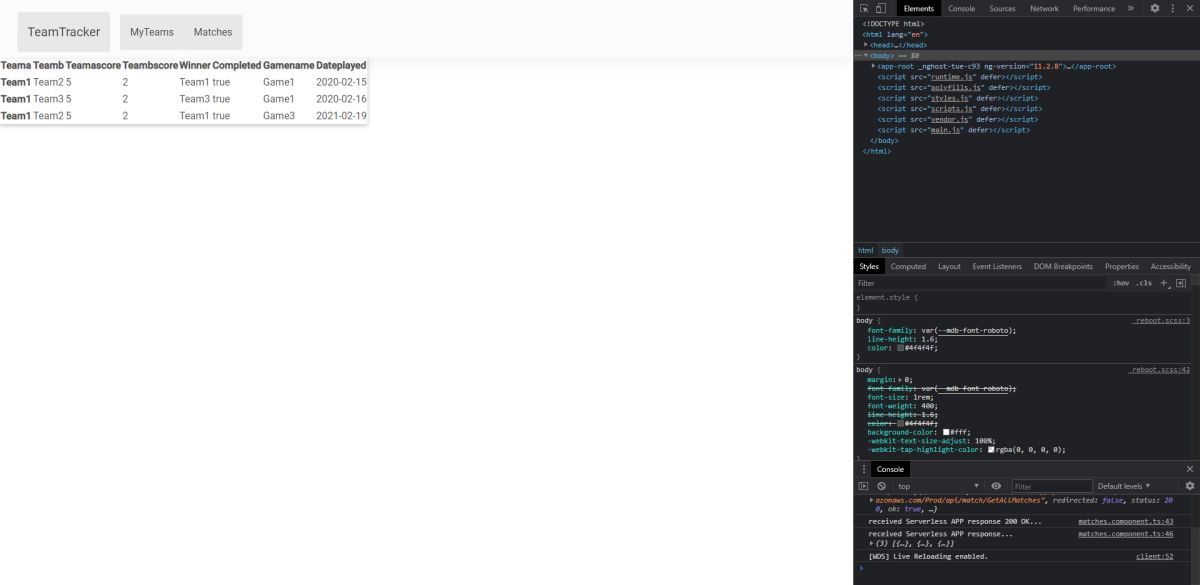Image resolution: width=1200 pixels, height=585 pixels.
Task: Toggle .cls element classes panel
Action: pyautogui.click(x=1144, y=283)
